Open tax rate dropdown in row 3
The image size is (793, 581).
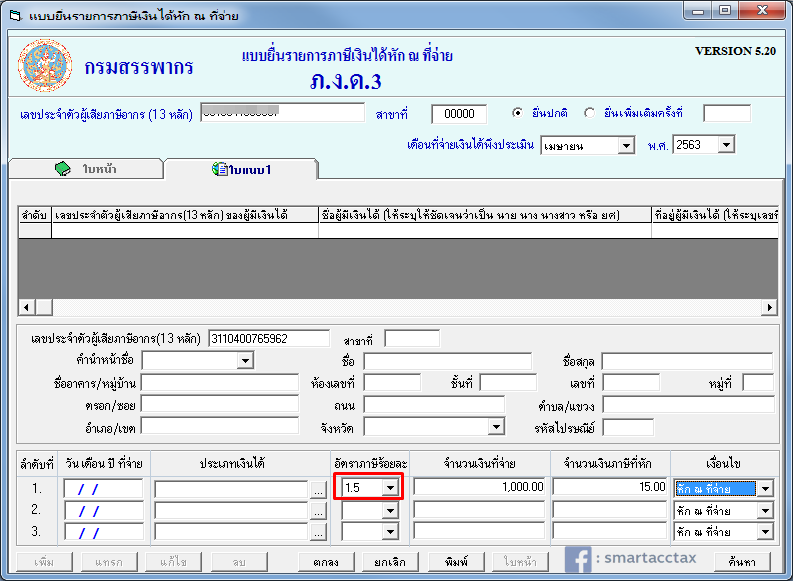(x=390, y=531)
